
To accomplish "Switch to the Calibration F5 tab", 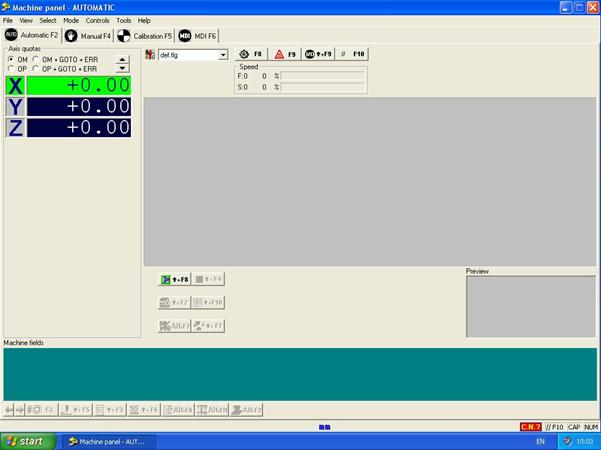I will (145, 35).
